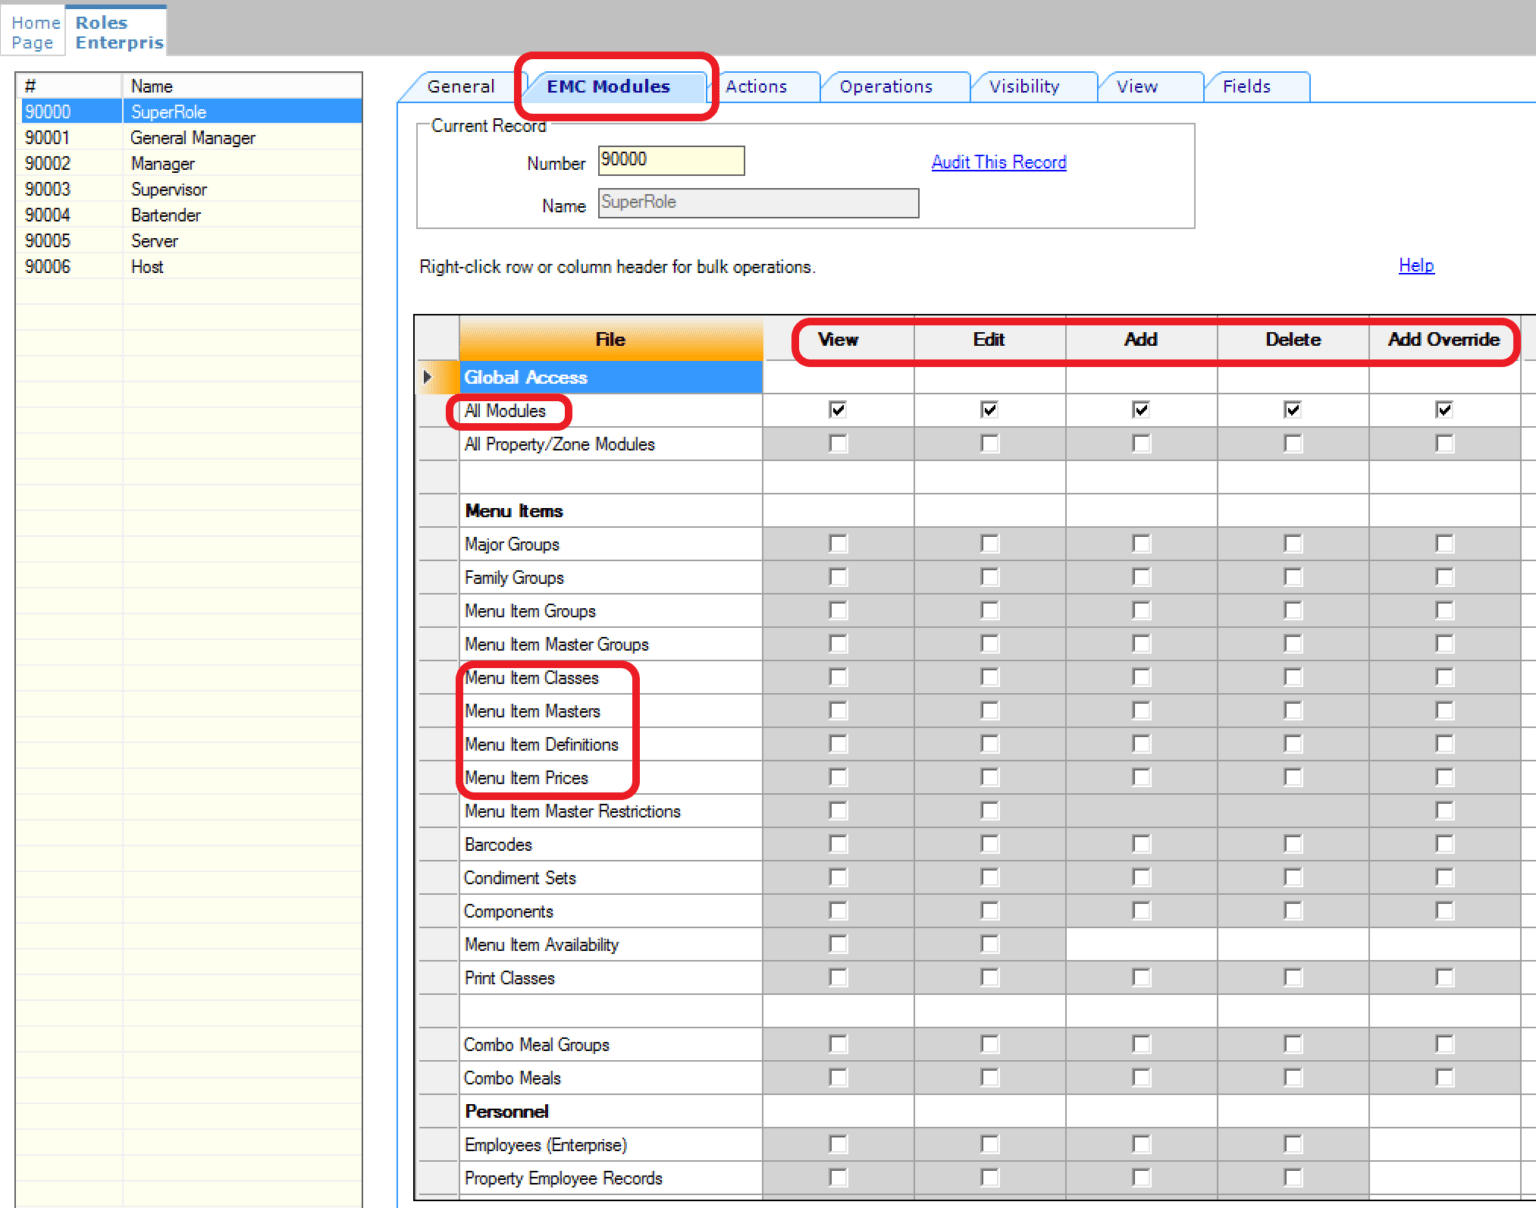Enable Add Override for Combo Meals
This screenshot has height=1208, width=1536.
click(x=1444, y=1077)
